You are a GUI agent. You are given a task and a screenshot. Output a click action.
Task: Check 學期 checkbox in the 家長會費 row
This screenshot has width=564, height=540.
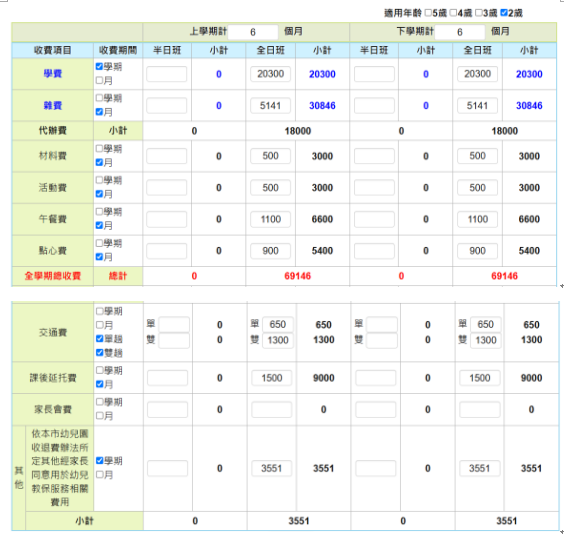100,401
